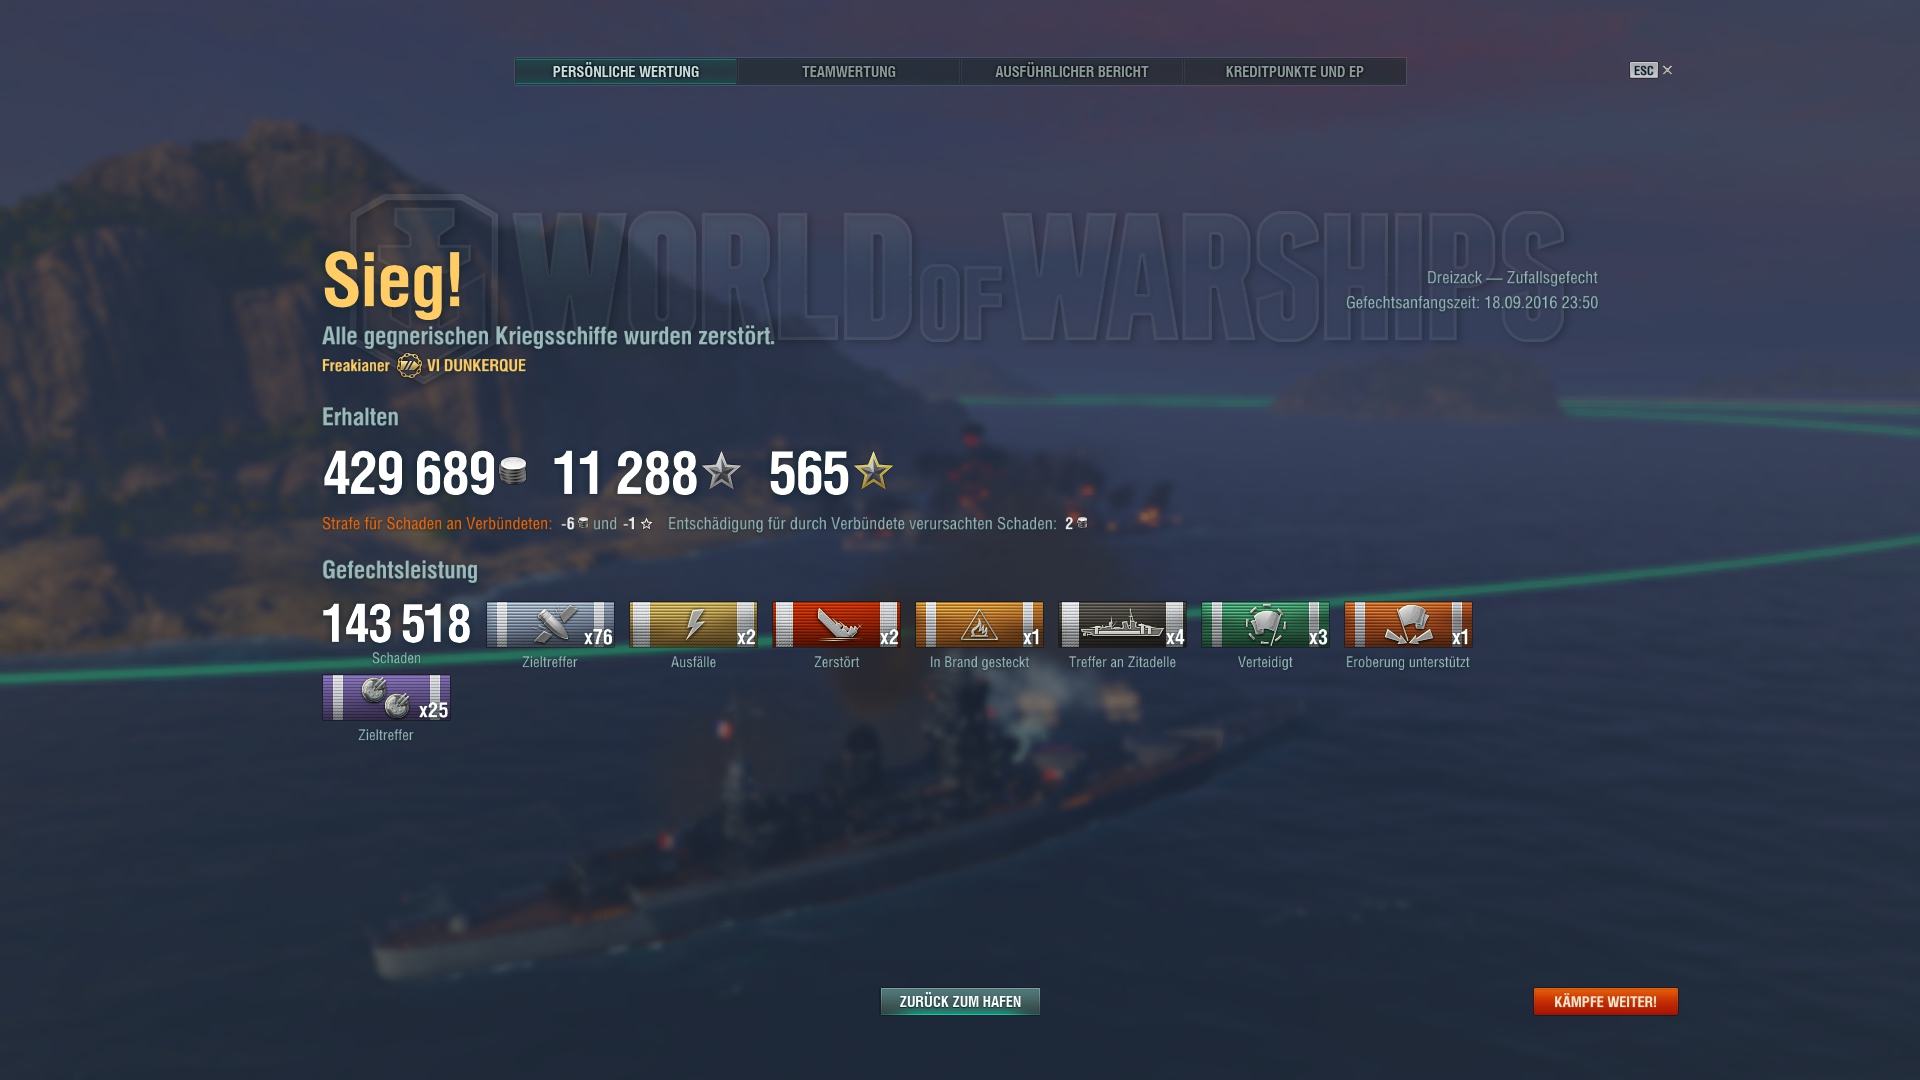Select the purple Zieltreffer x25 secondary ribbon
The width and height of the screenshot is (1920, 1080).
tap(386, 698)
